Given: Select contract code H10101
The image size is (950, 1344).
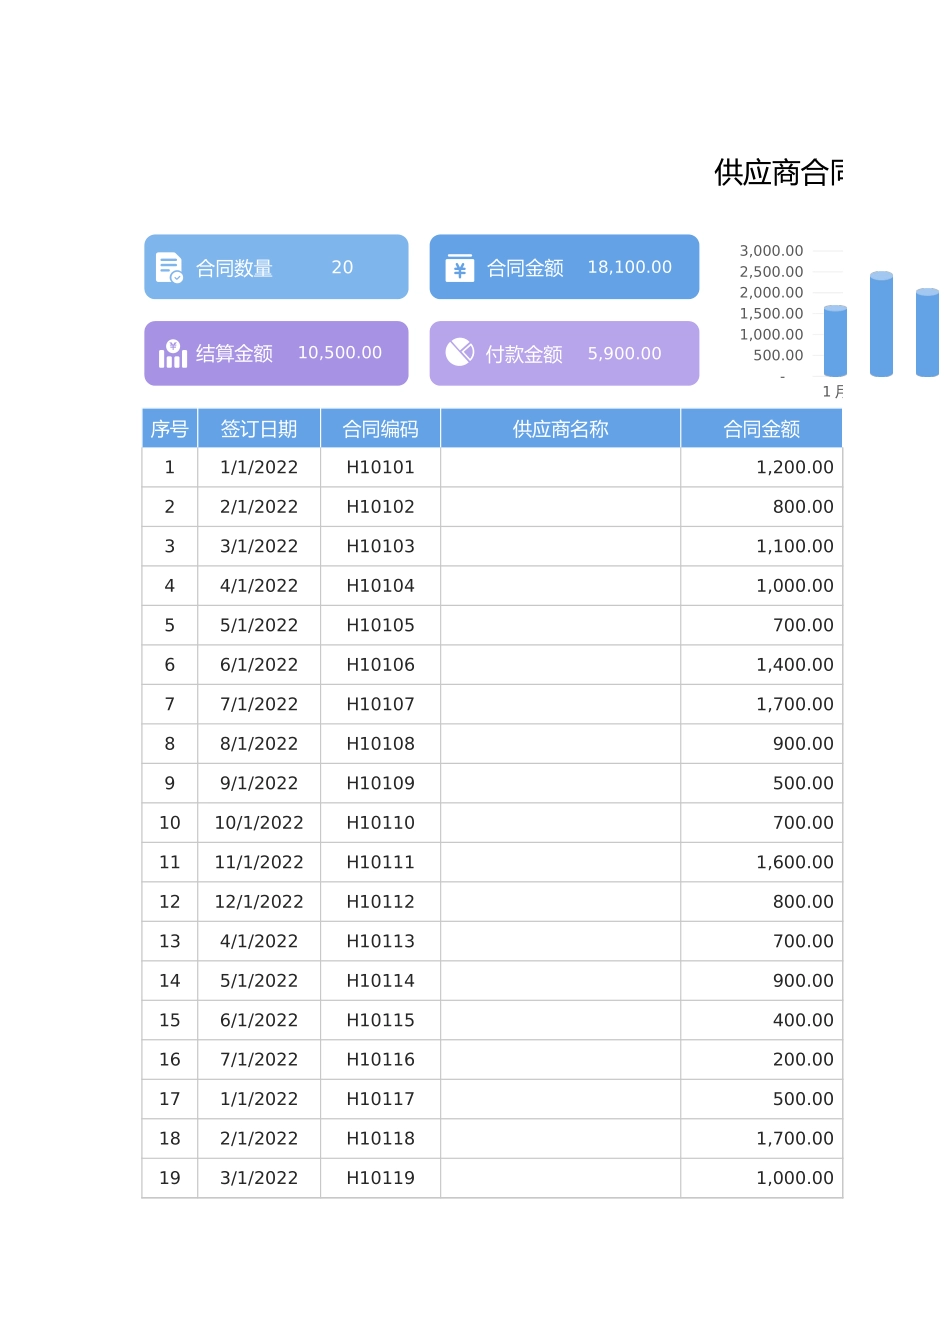Looking at the screenshot, I should pyautogui.click(x=379, y=467).
